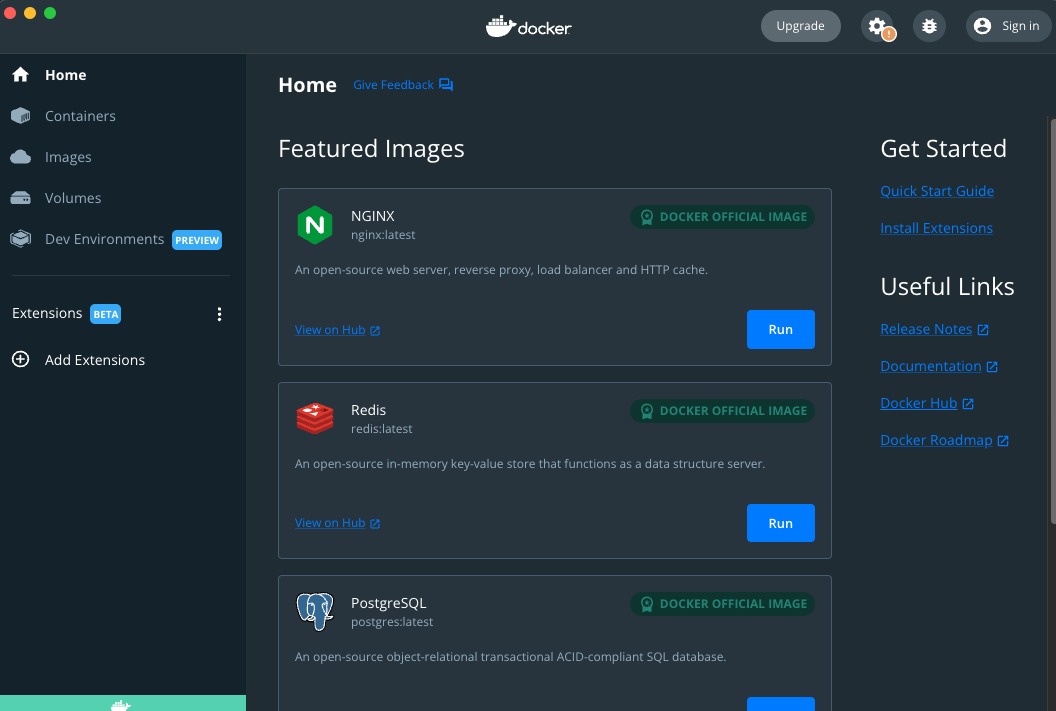Click the PREVIEW badge beside Dev Environments

197,240
